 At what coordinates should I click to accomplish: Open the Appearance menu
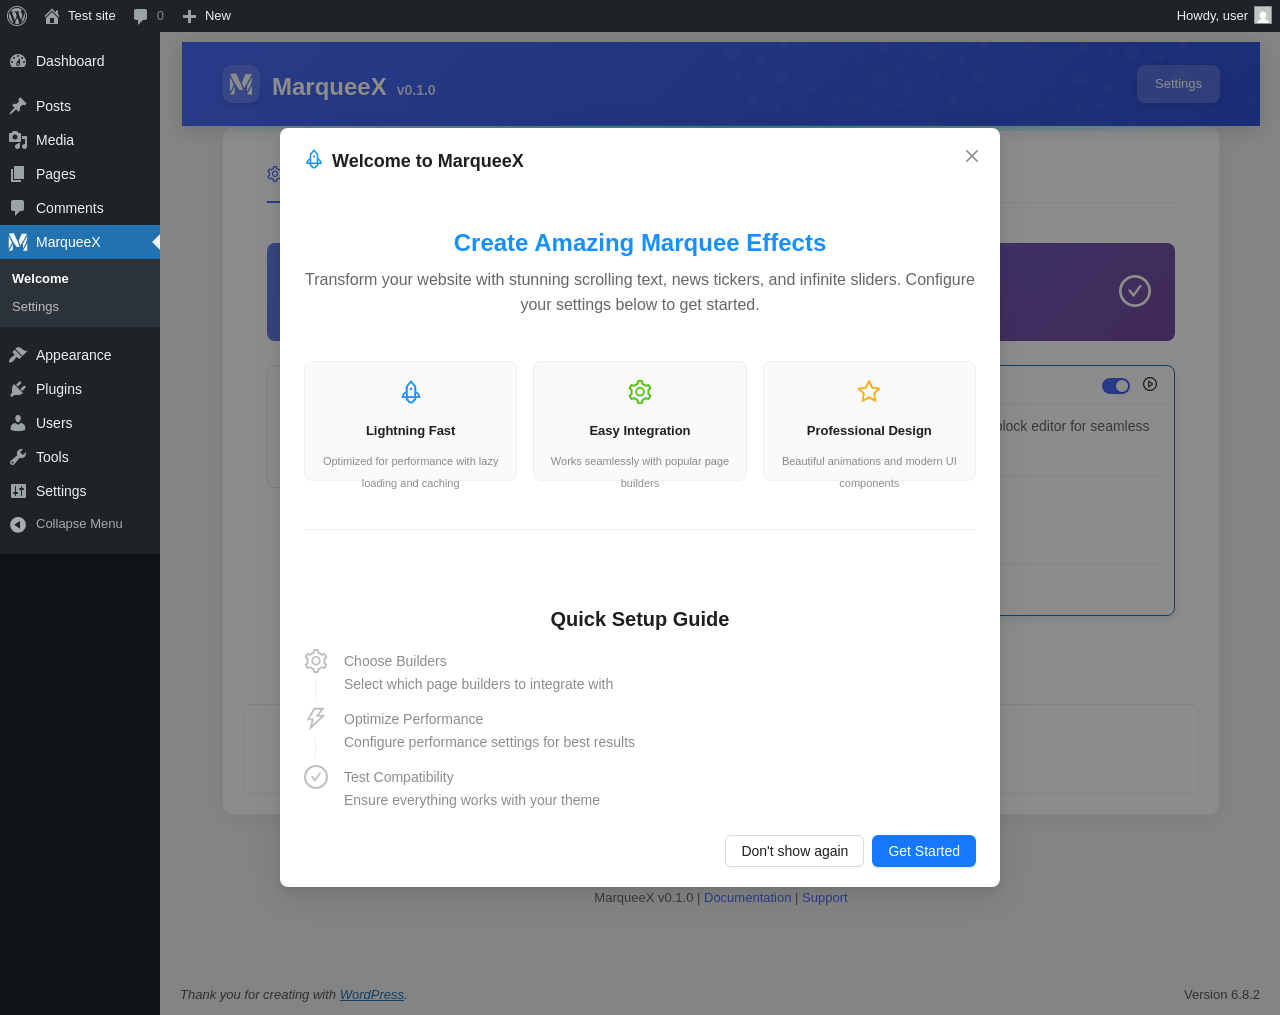80,355
